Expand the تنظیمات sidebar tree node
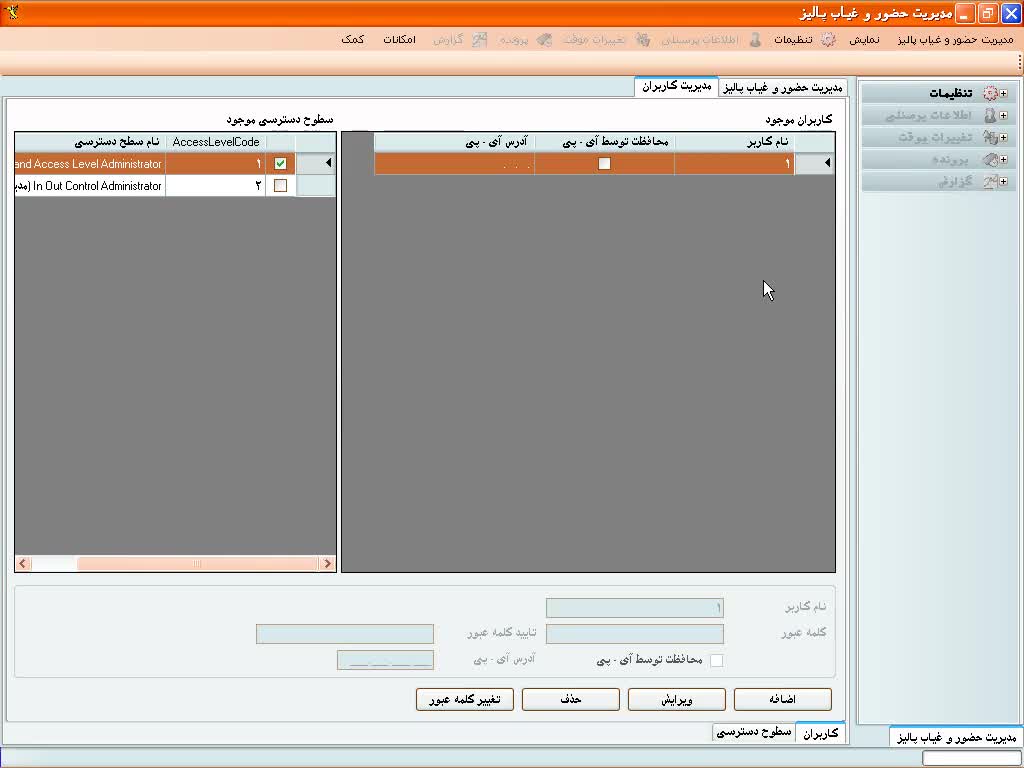This screenshot has width=1024, height=768. click(x=1003, y=93)
